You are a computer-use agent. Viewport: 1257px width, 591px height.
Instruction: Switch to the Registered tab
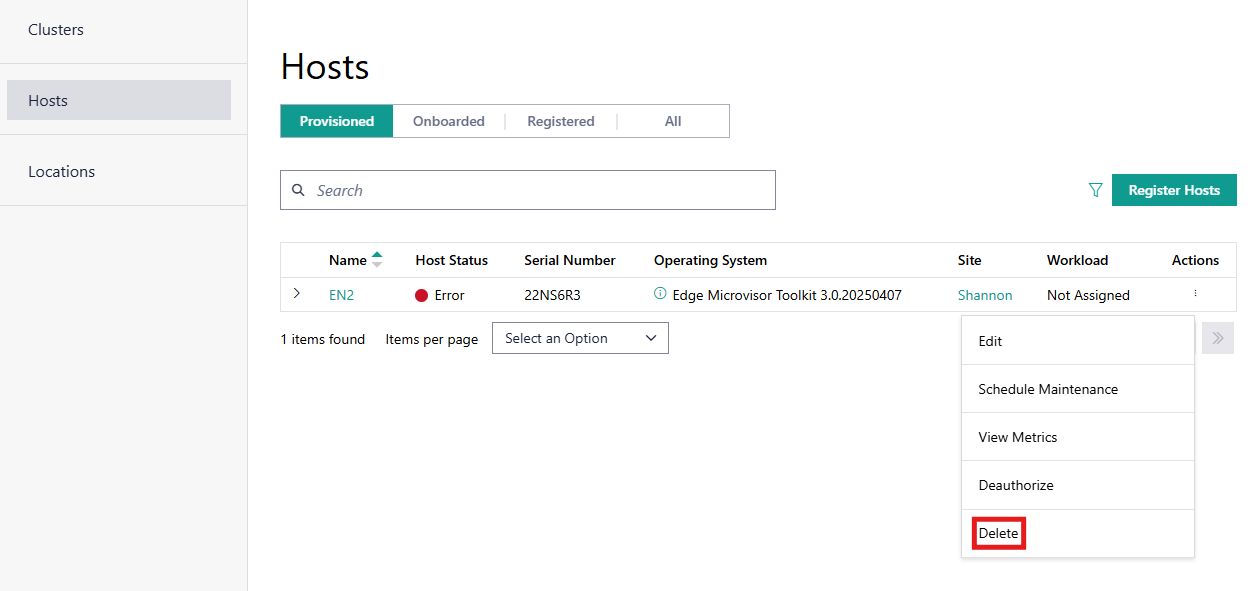[x=561, y=121]
